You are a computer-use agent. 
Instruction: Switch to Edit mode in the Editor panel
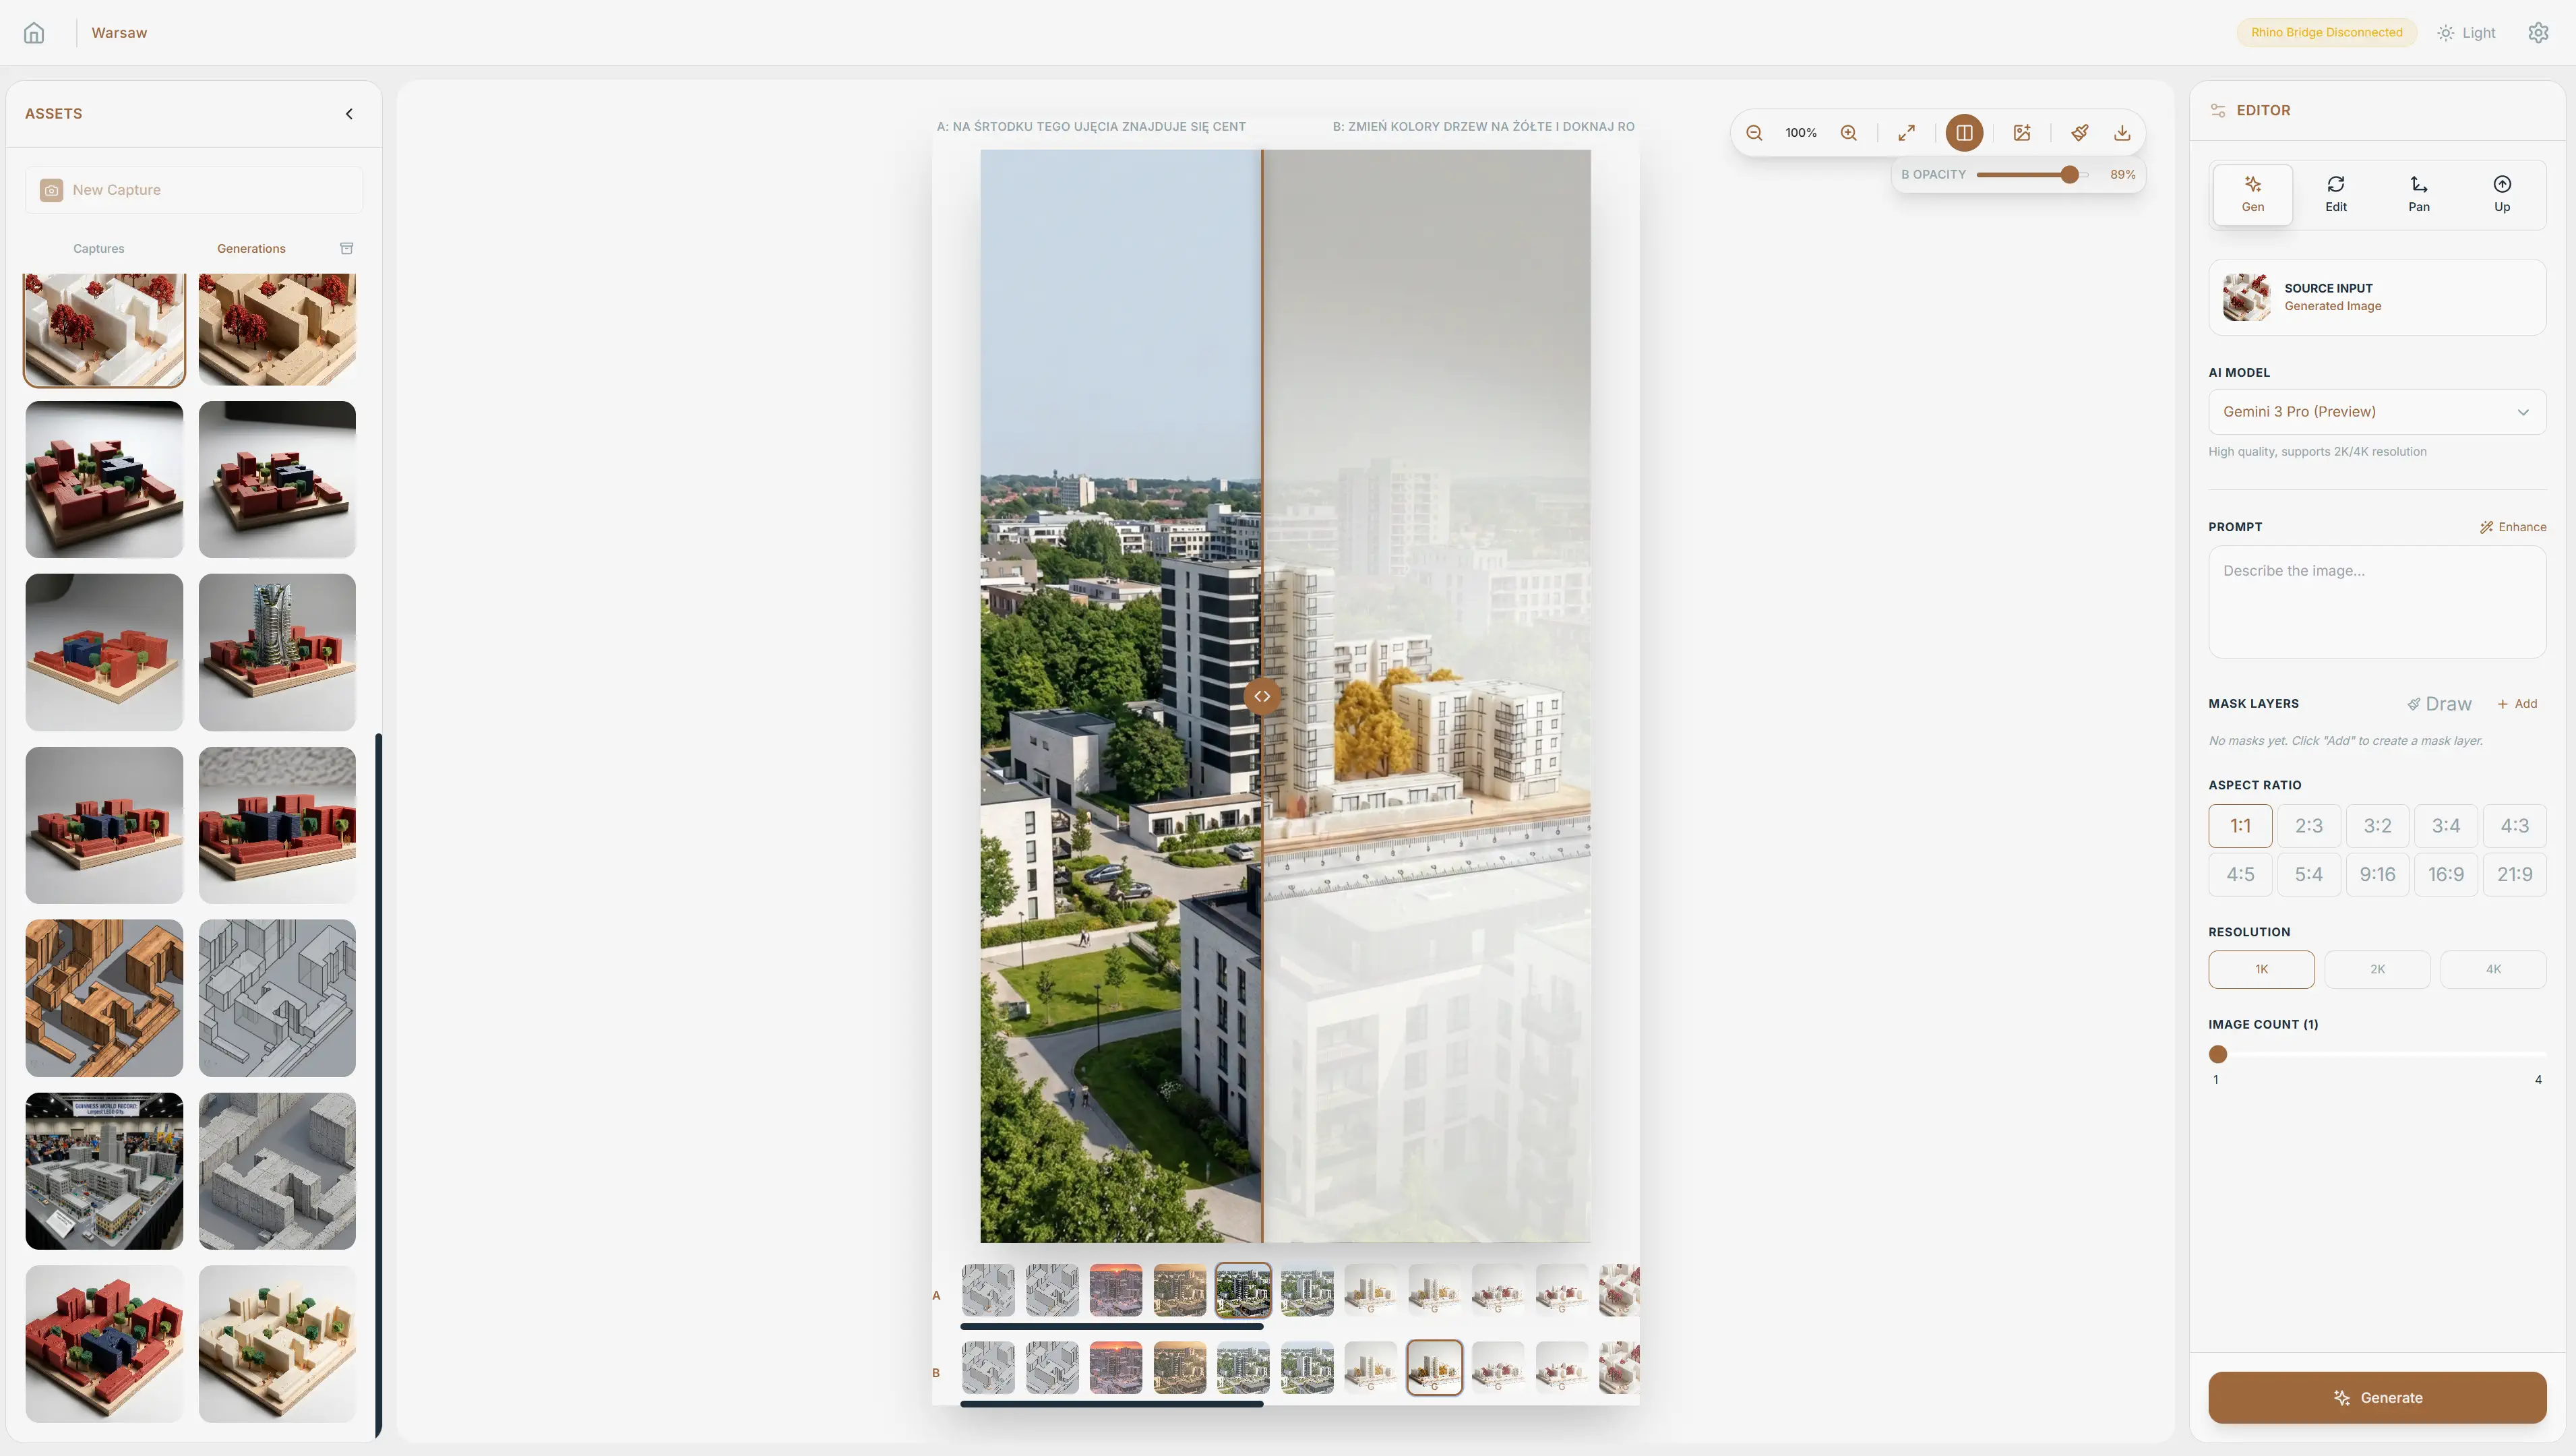click(2336, 193)
